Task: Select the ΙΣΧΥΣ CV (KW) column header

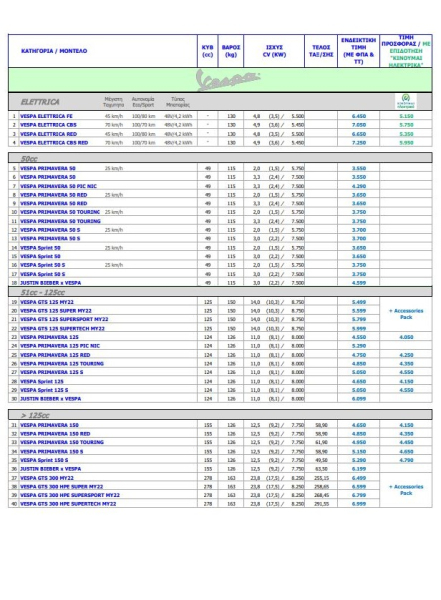Action: tap(274, 51)
